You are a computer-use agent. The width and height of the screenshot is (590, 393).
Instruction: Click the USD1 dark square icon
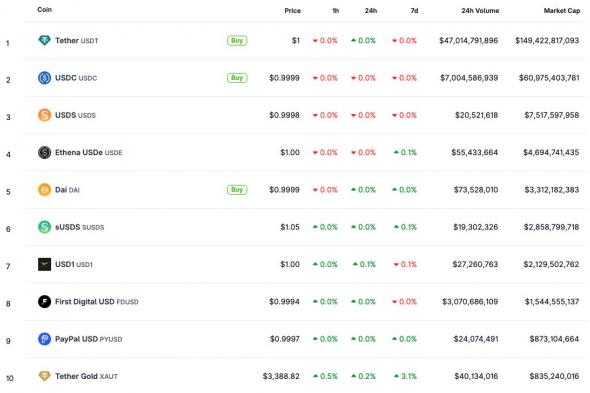(44, 264)
